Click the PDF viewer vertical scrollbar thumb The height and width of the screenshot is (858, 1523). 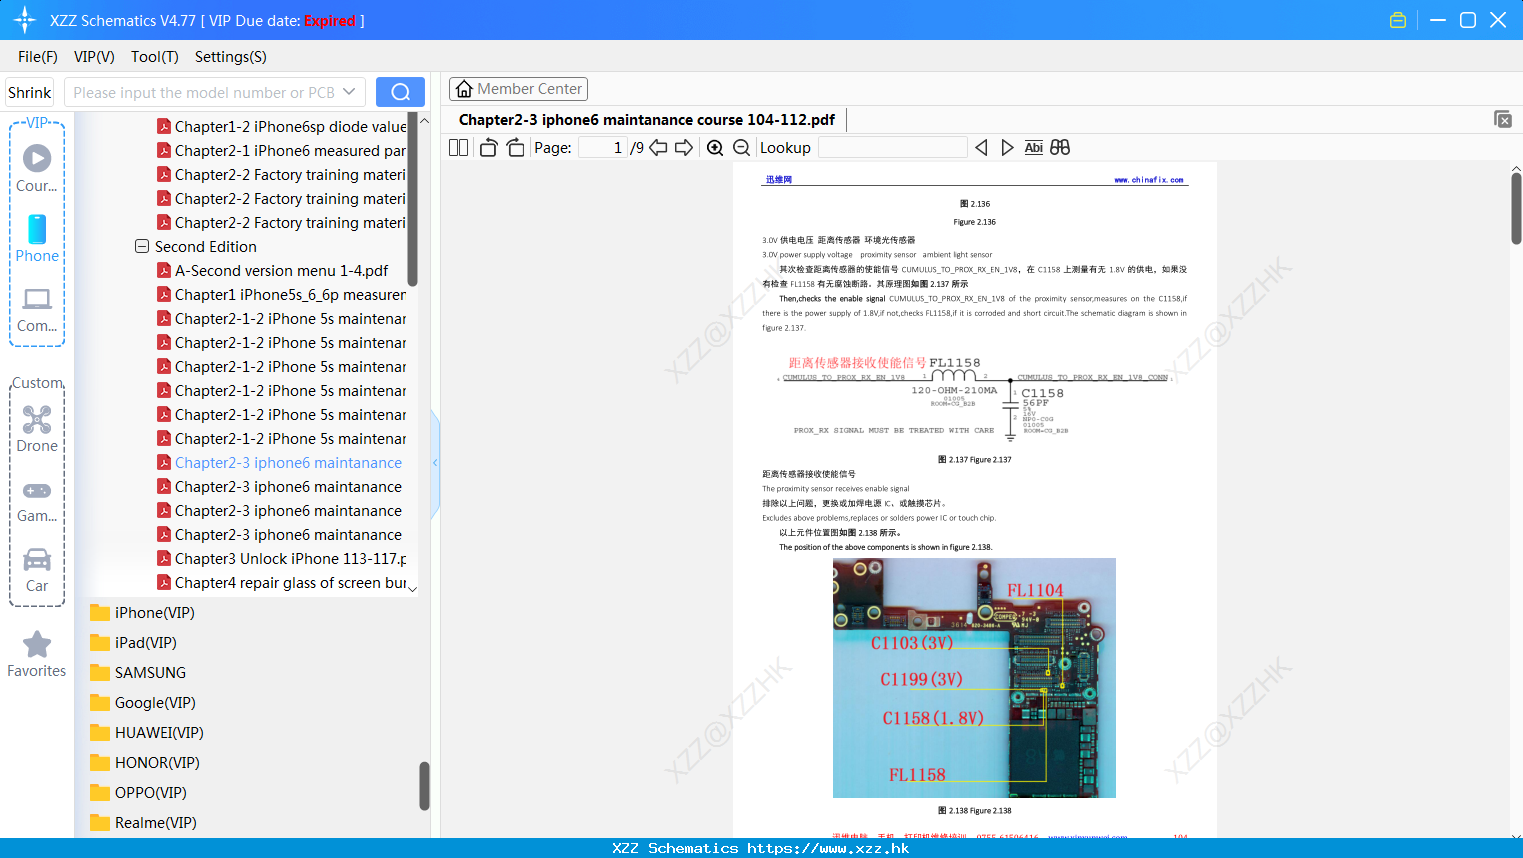coord(1516,208)
